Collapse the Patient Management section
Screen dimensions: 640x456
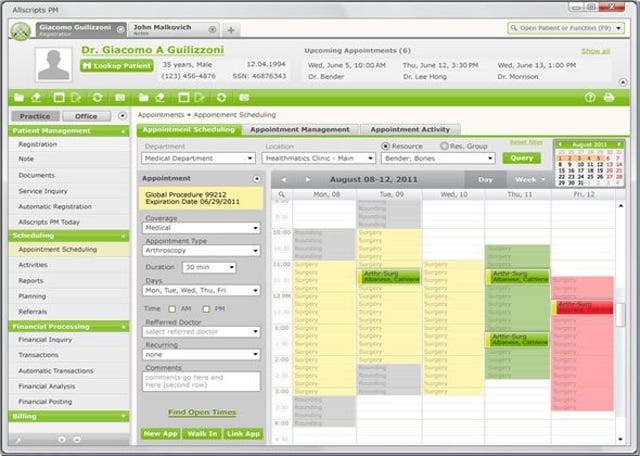123,131
